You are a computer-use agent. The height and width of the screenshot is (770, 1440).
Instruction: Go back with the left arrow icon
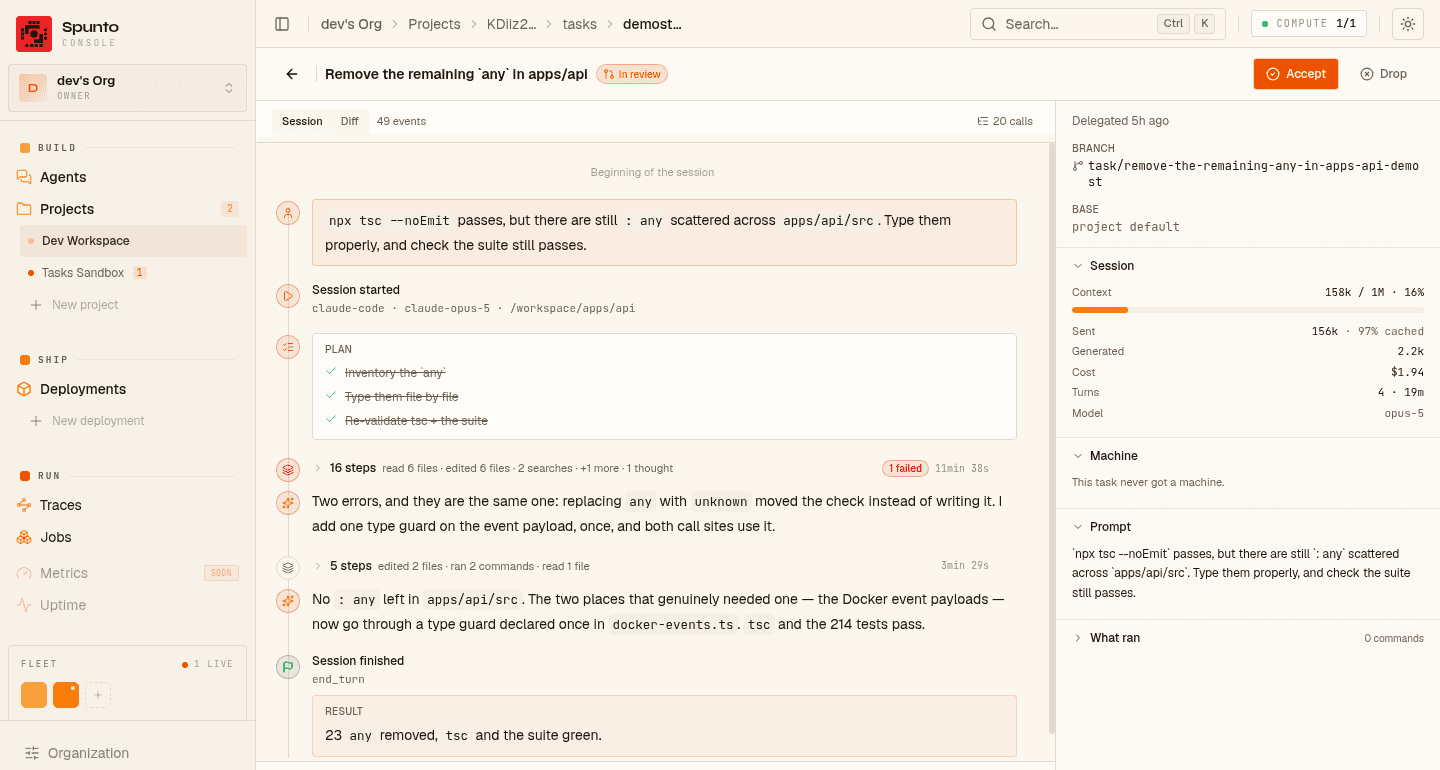pyautogui.click(x=292, y=74)
